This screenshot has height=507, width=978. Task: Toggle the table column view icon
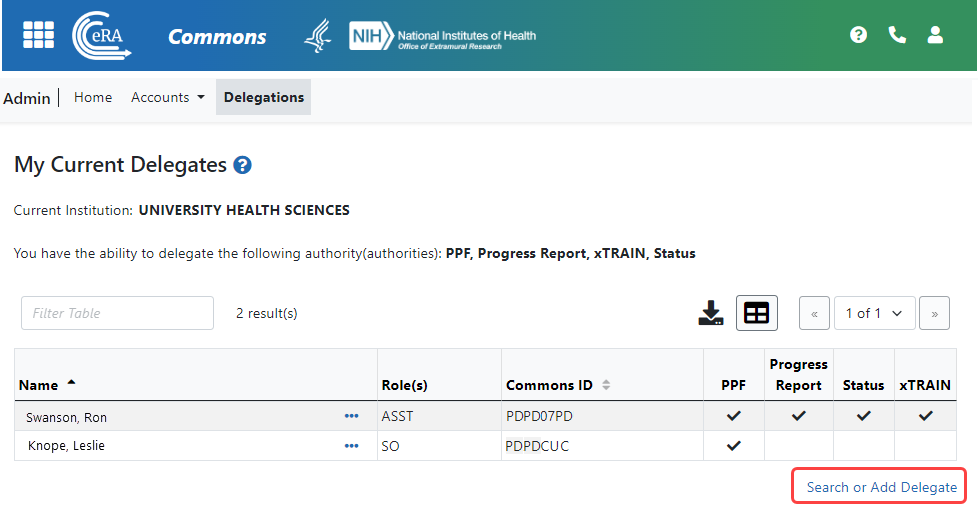coord(757,313)
